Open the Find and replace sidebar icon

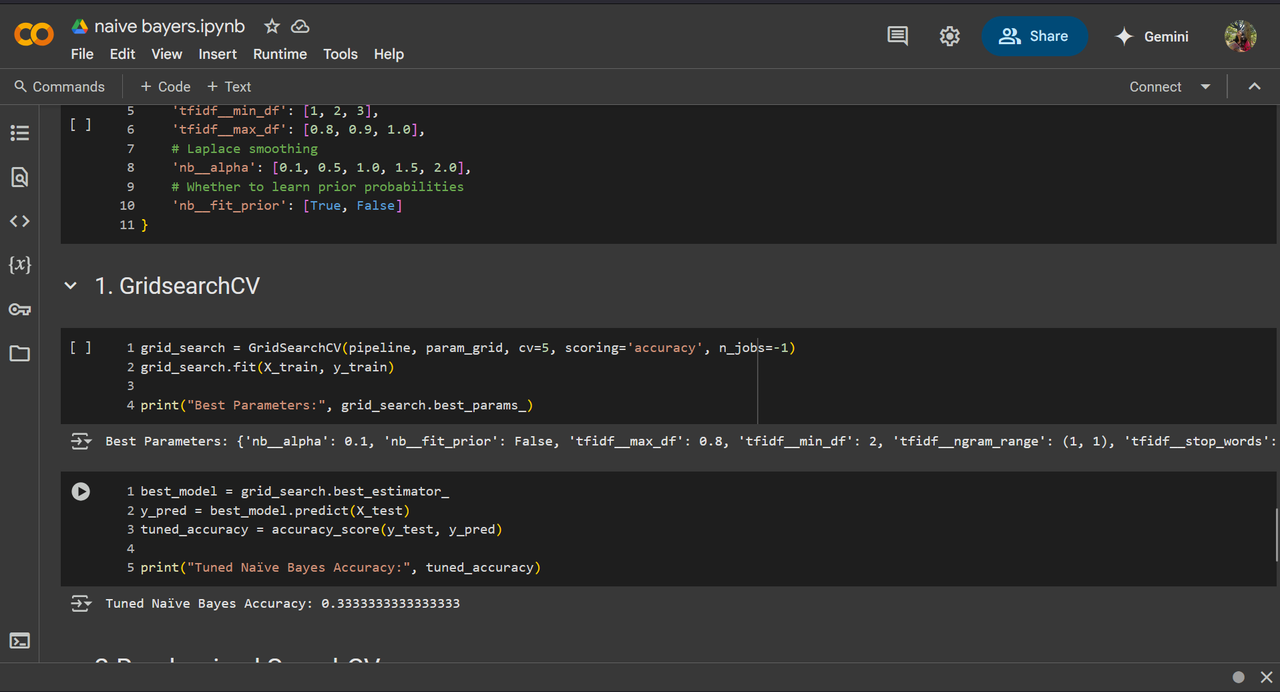[19, 177]
